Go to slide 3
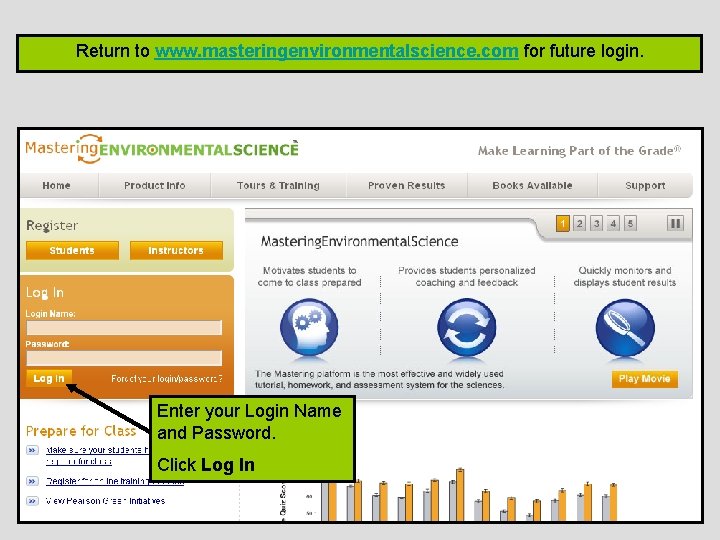This screenshot has height=540, width=720. [x=596, y=224]
